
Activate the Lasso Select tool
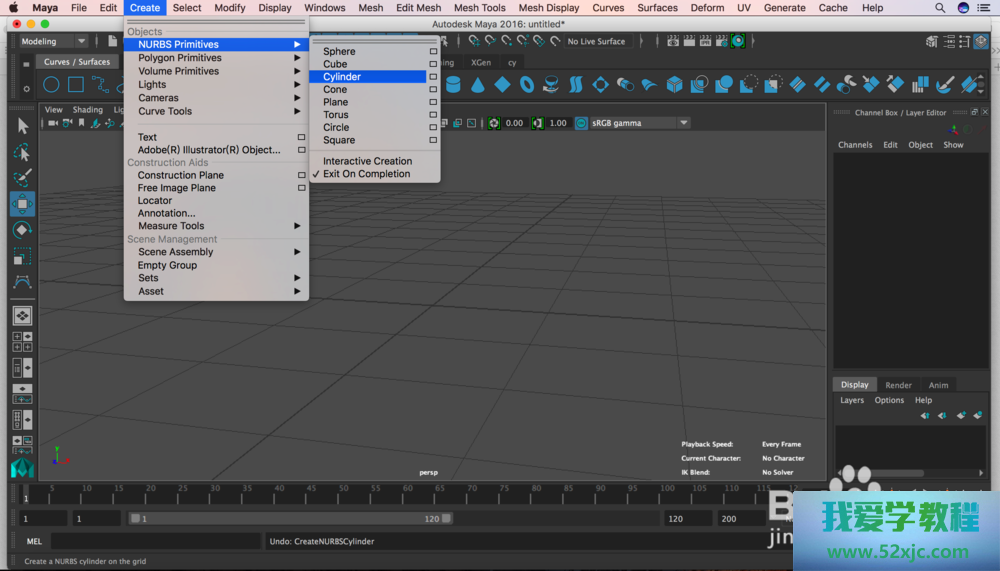point(22,153)
